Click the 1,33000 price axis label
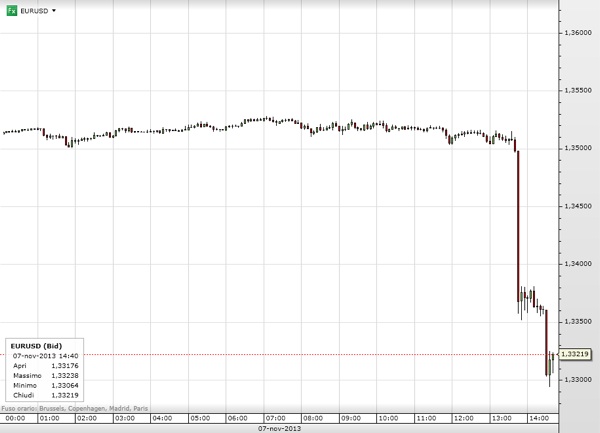This screenshot has width=600, height=433. [x=577, y=380]
